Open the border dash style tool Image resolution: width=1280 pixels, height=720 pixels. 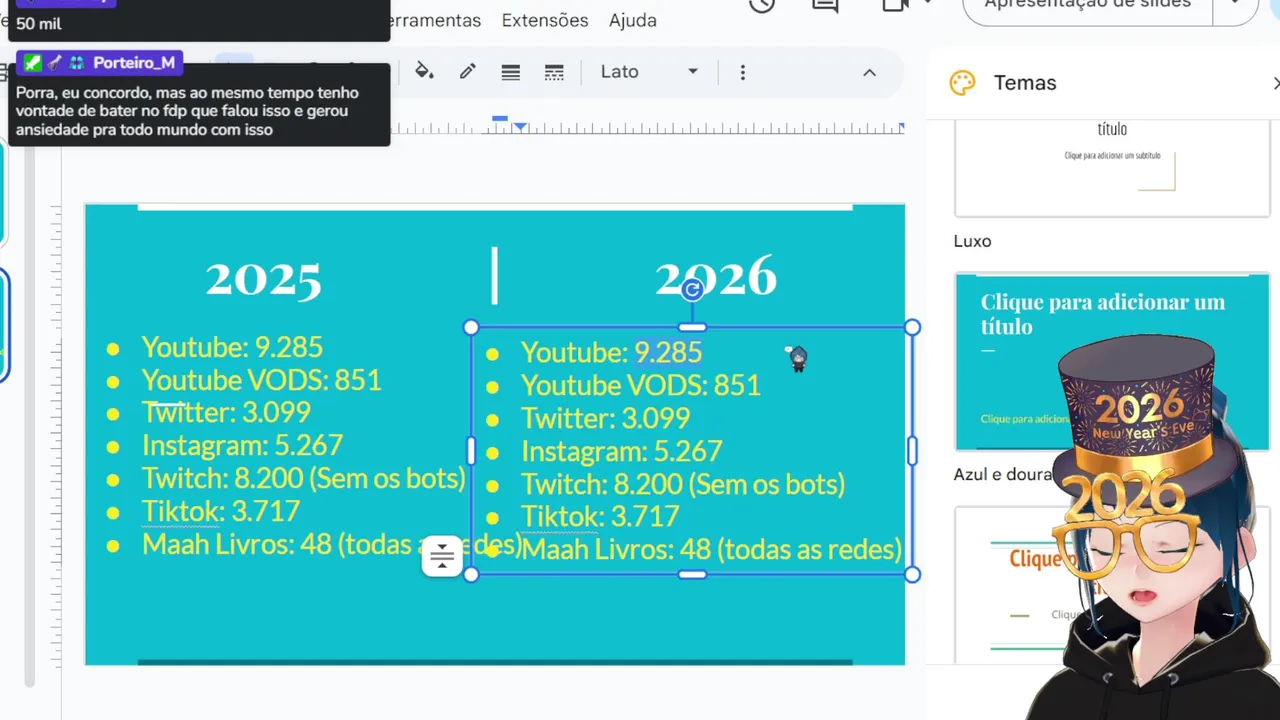[x=553, y=72]
